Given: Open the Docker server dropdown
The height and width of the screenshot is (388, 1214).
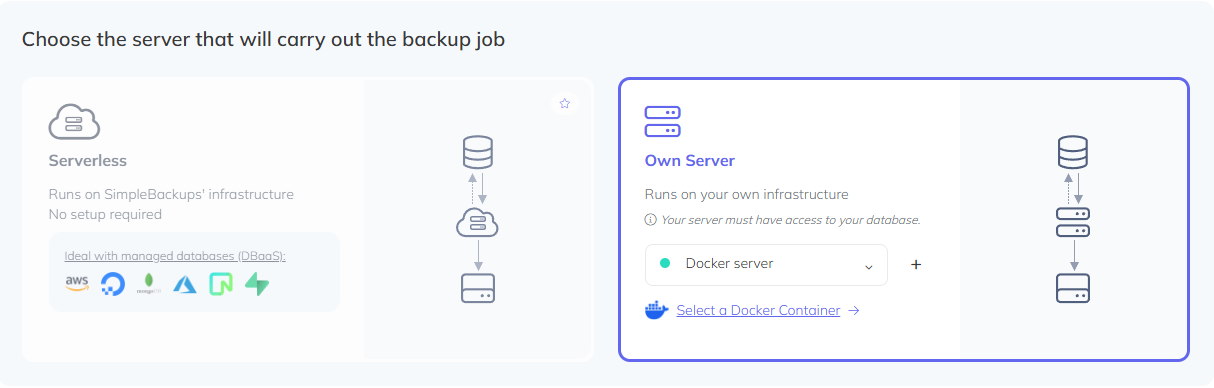Looking at the screenshot, I should click(766, 265).
